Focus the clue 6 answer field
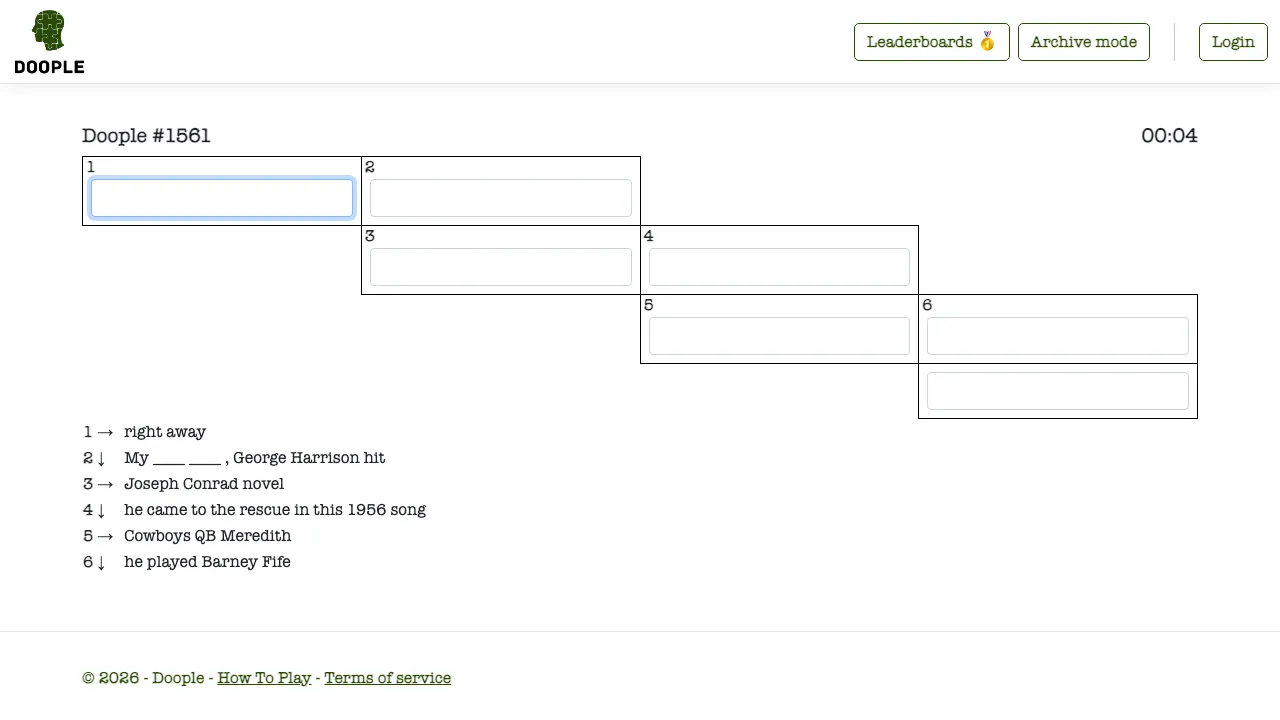The width and height of the screenshot is (1280, 720). click(x=1058, y=336)
